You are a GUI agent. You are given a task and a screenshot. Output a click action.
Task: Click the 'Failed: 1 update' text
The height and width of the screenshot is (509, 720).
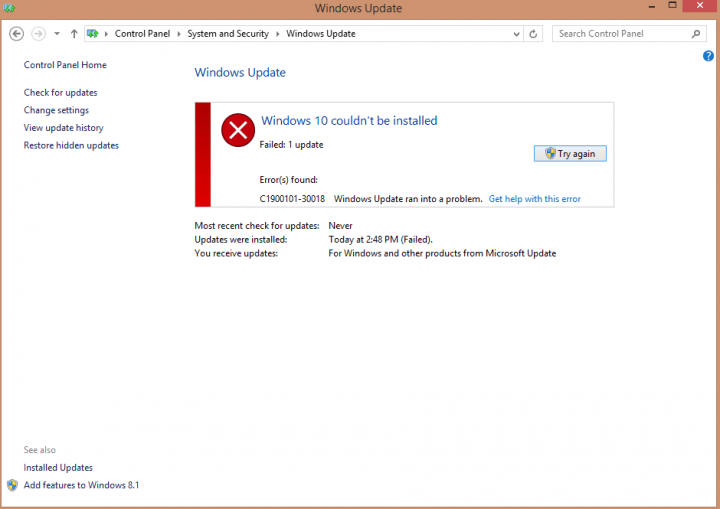(x=291, y=145)
